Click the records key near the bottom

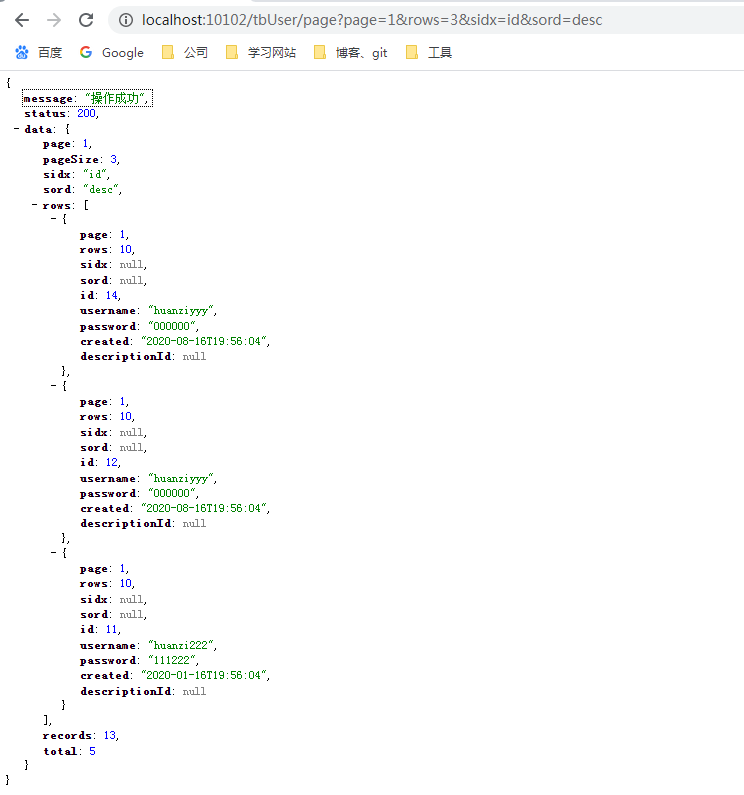(66, 735)
